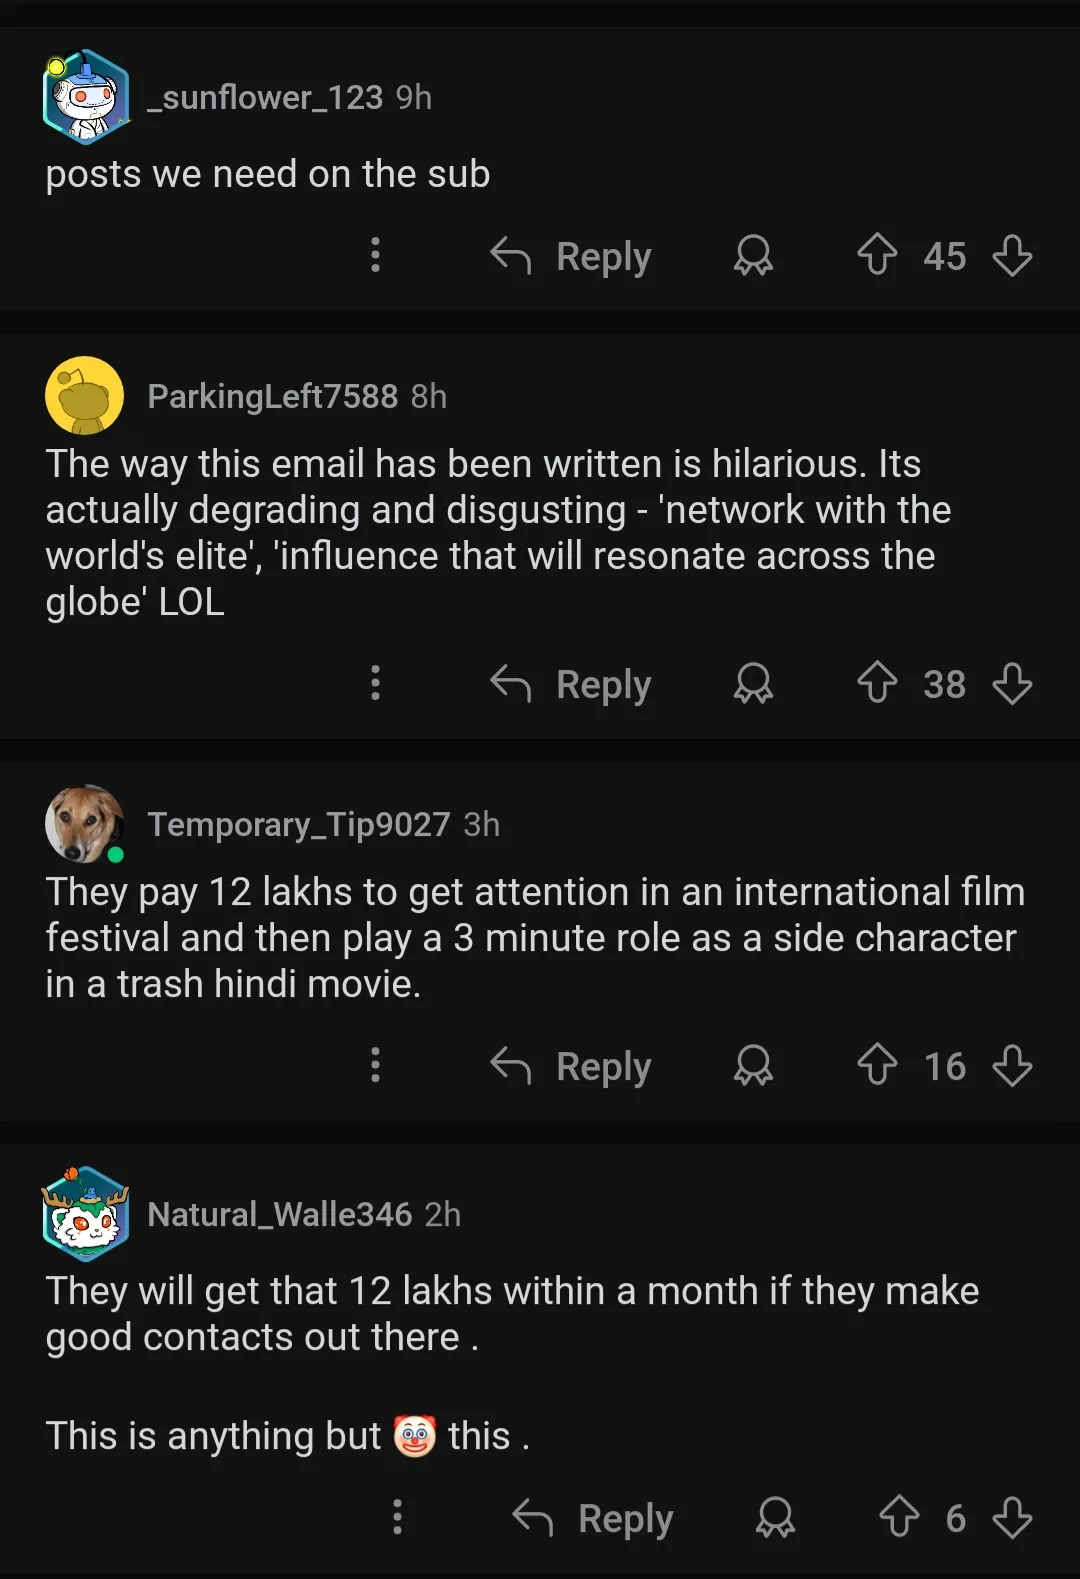Downvote ParkingLeft7588's comment with 38 votes
This screenshot has width=1080, height=1579.
pyautogui.click(x=1012, y=684)
